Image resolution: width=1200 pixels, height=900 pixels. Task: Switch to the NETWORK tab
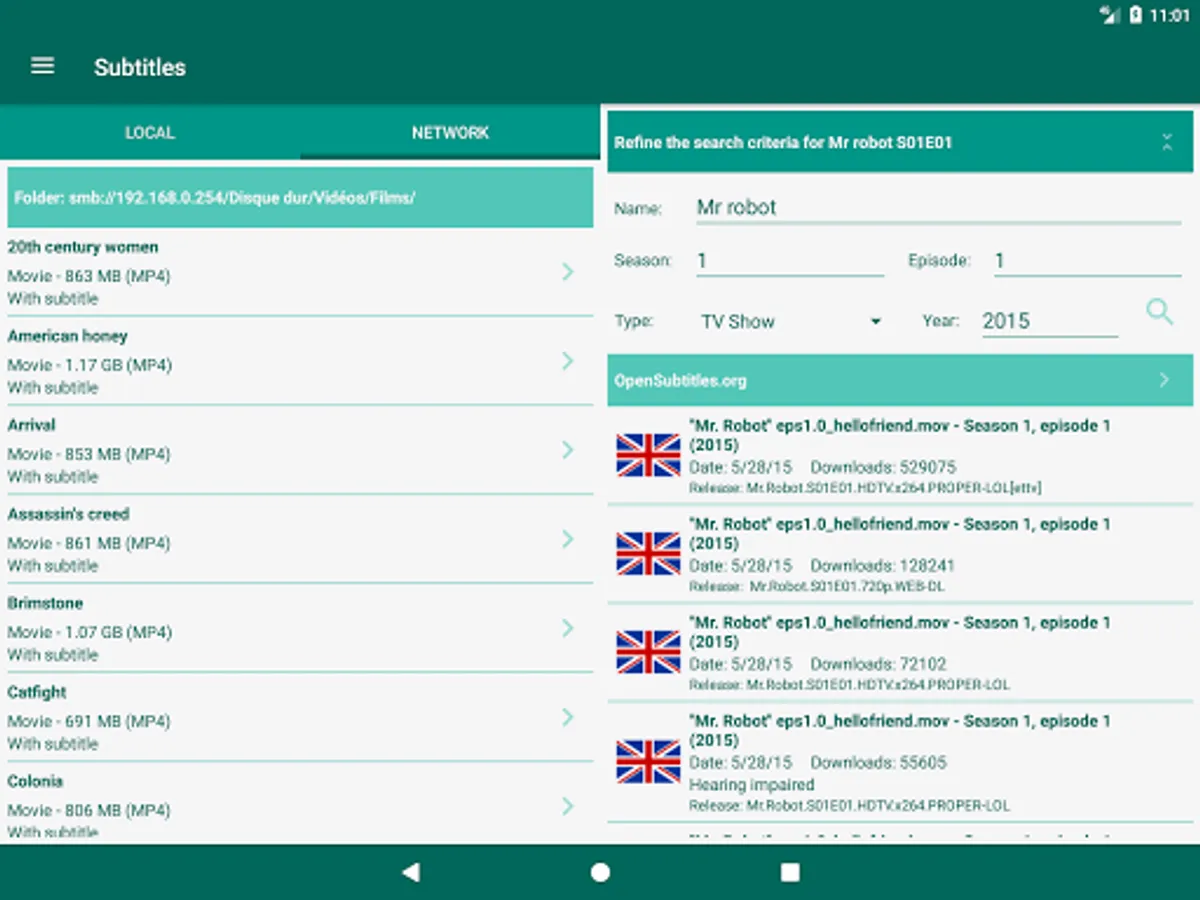point(450,132)
